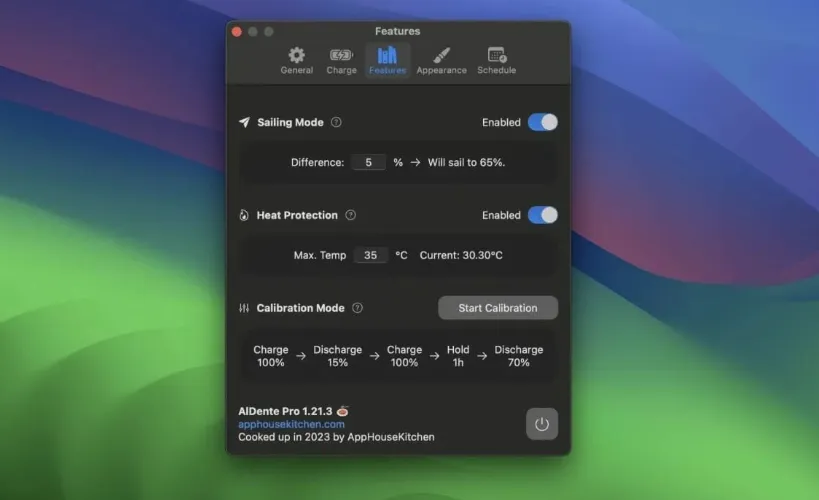Open the apphousekitchen.com link
The image size is (819, 500).
click(x=291, y=424)
